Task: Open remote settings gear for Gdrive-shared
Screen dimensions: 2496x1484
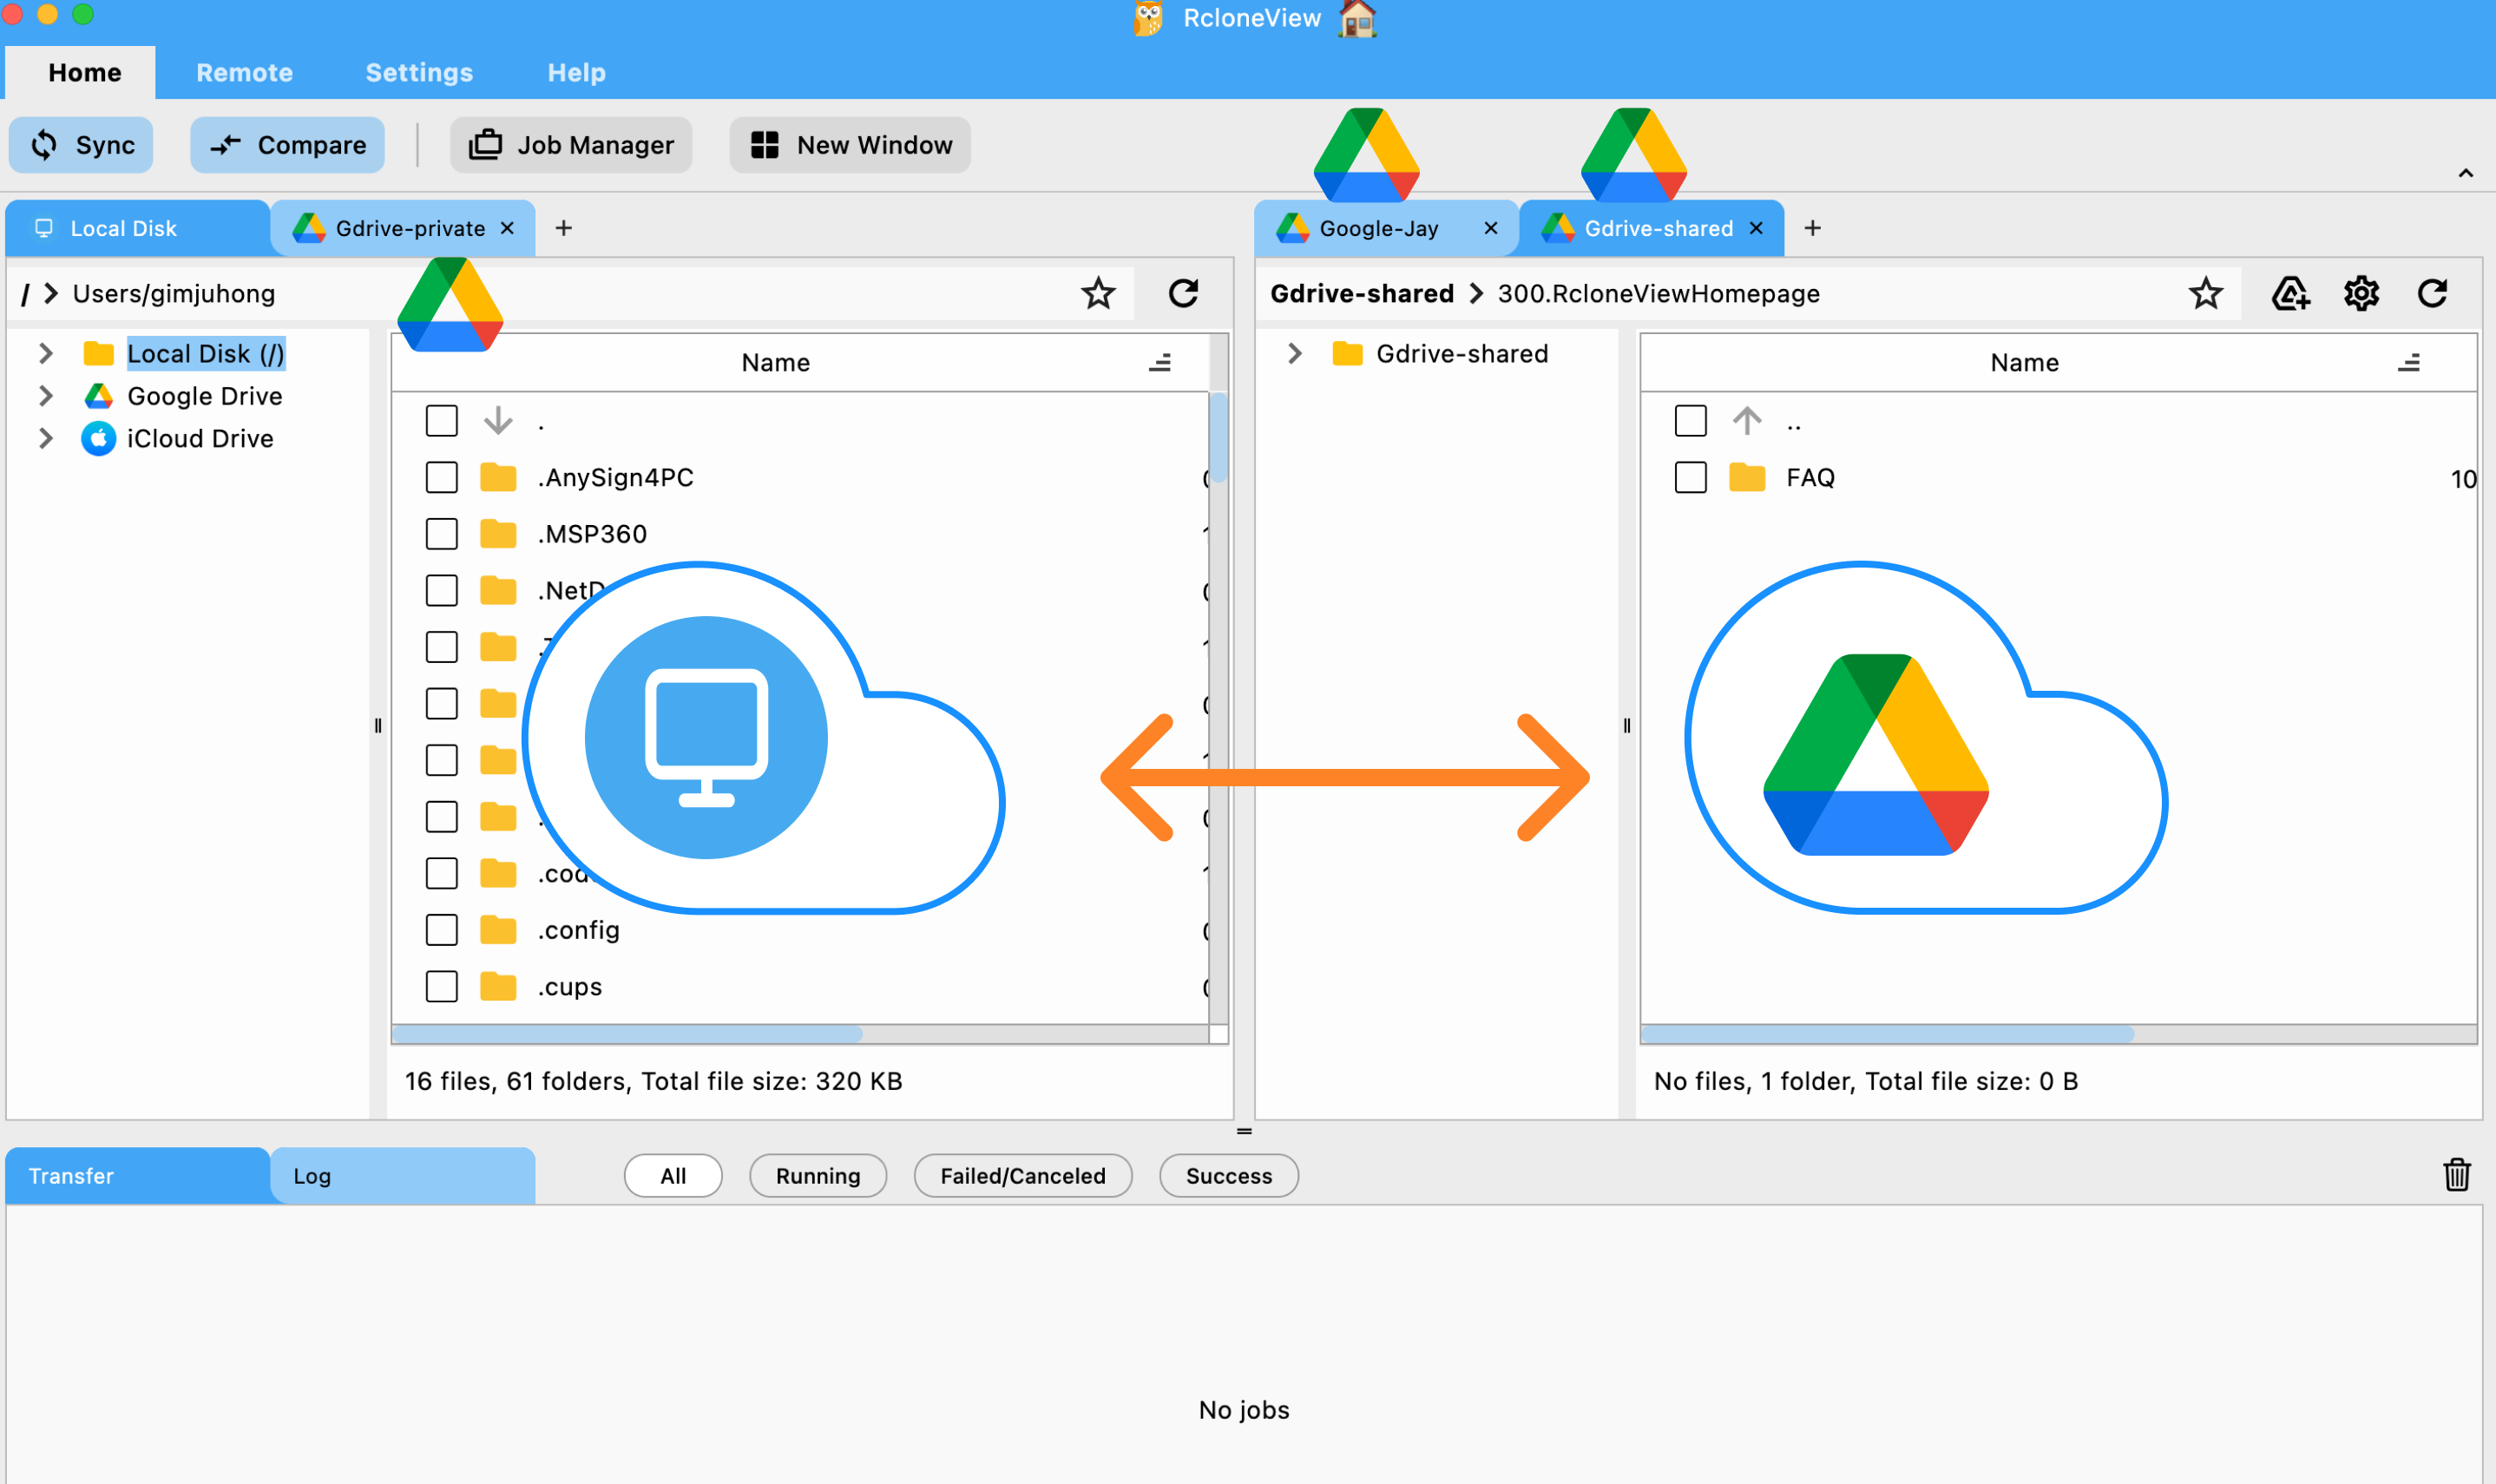Action: 2360,293
